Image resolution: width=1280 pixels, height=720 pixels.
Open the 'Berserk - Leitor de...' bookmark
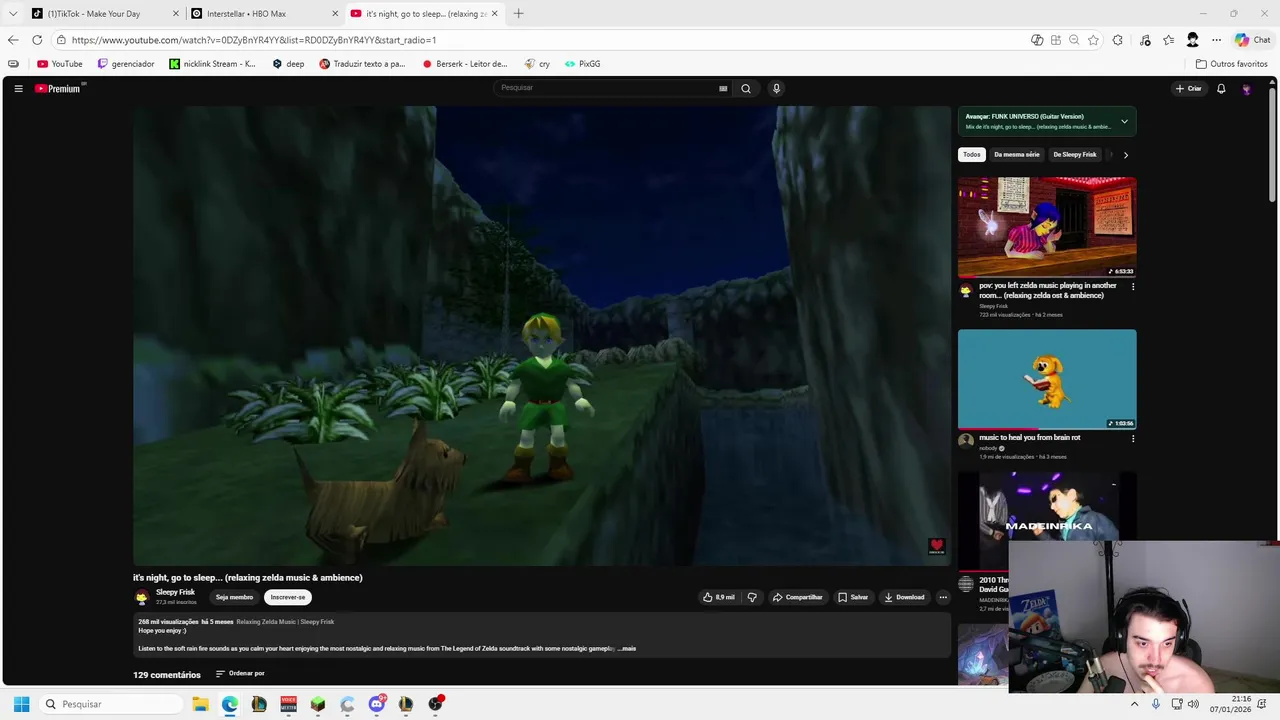[x=465, y=64]
